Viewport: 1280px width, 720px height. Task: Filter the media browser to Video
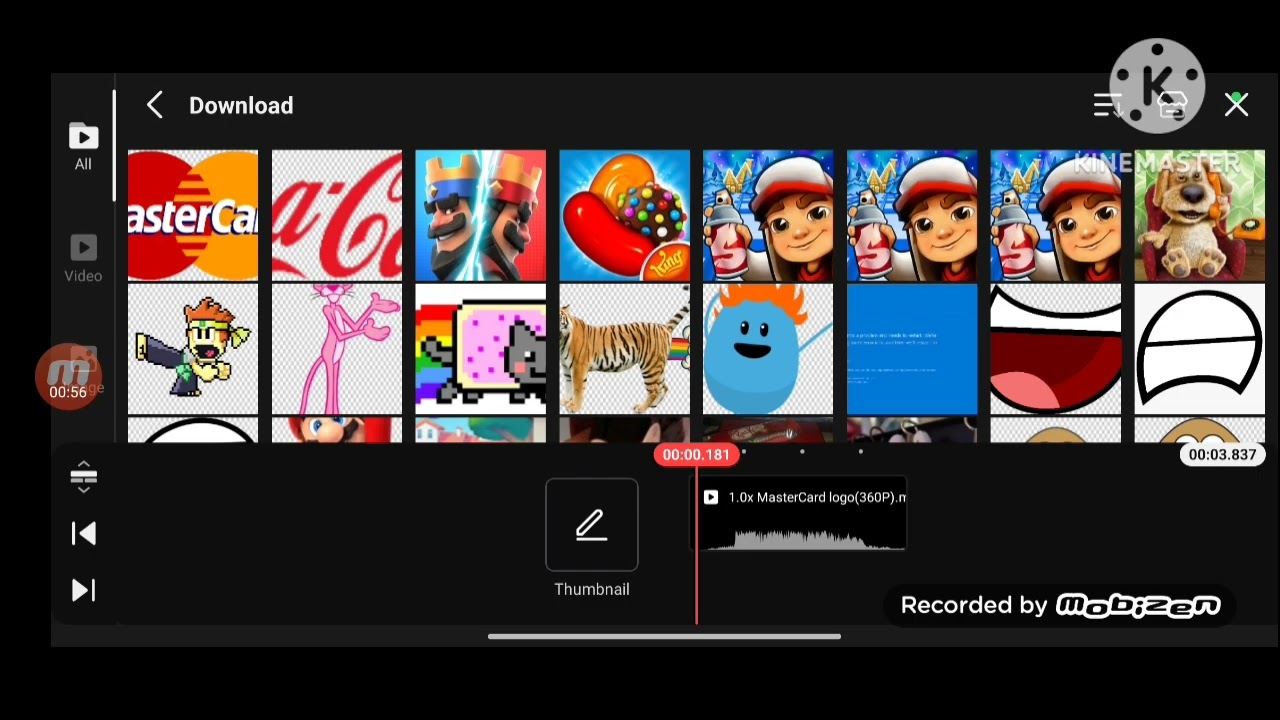(x=83, y=259)
